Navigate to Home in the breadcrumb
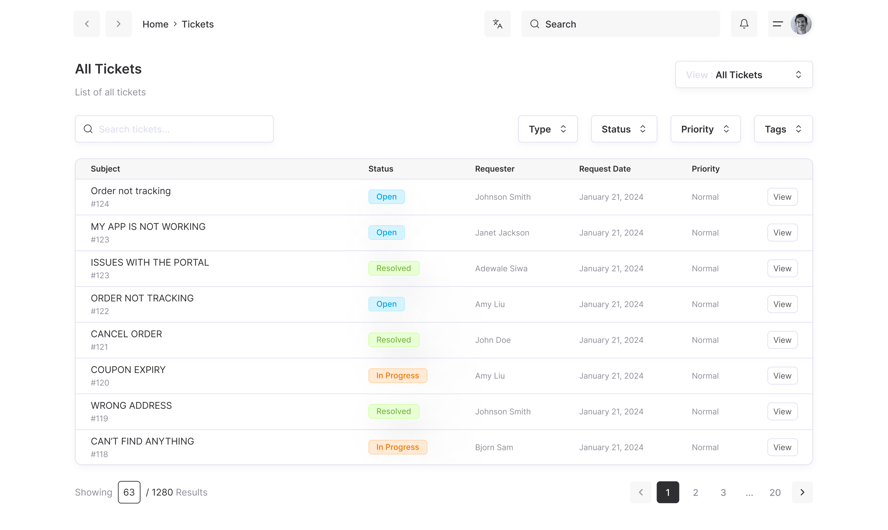This screenshot has height=530, width=888. pos(155,24)
